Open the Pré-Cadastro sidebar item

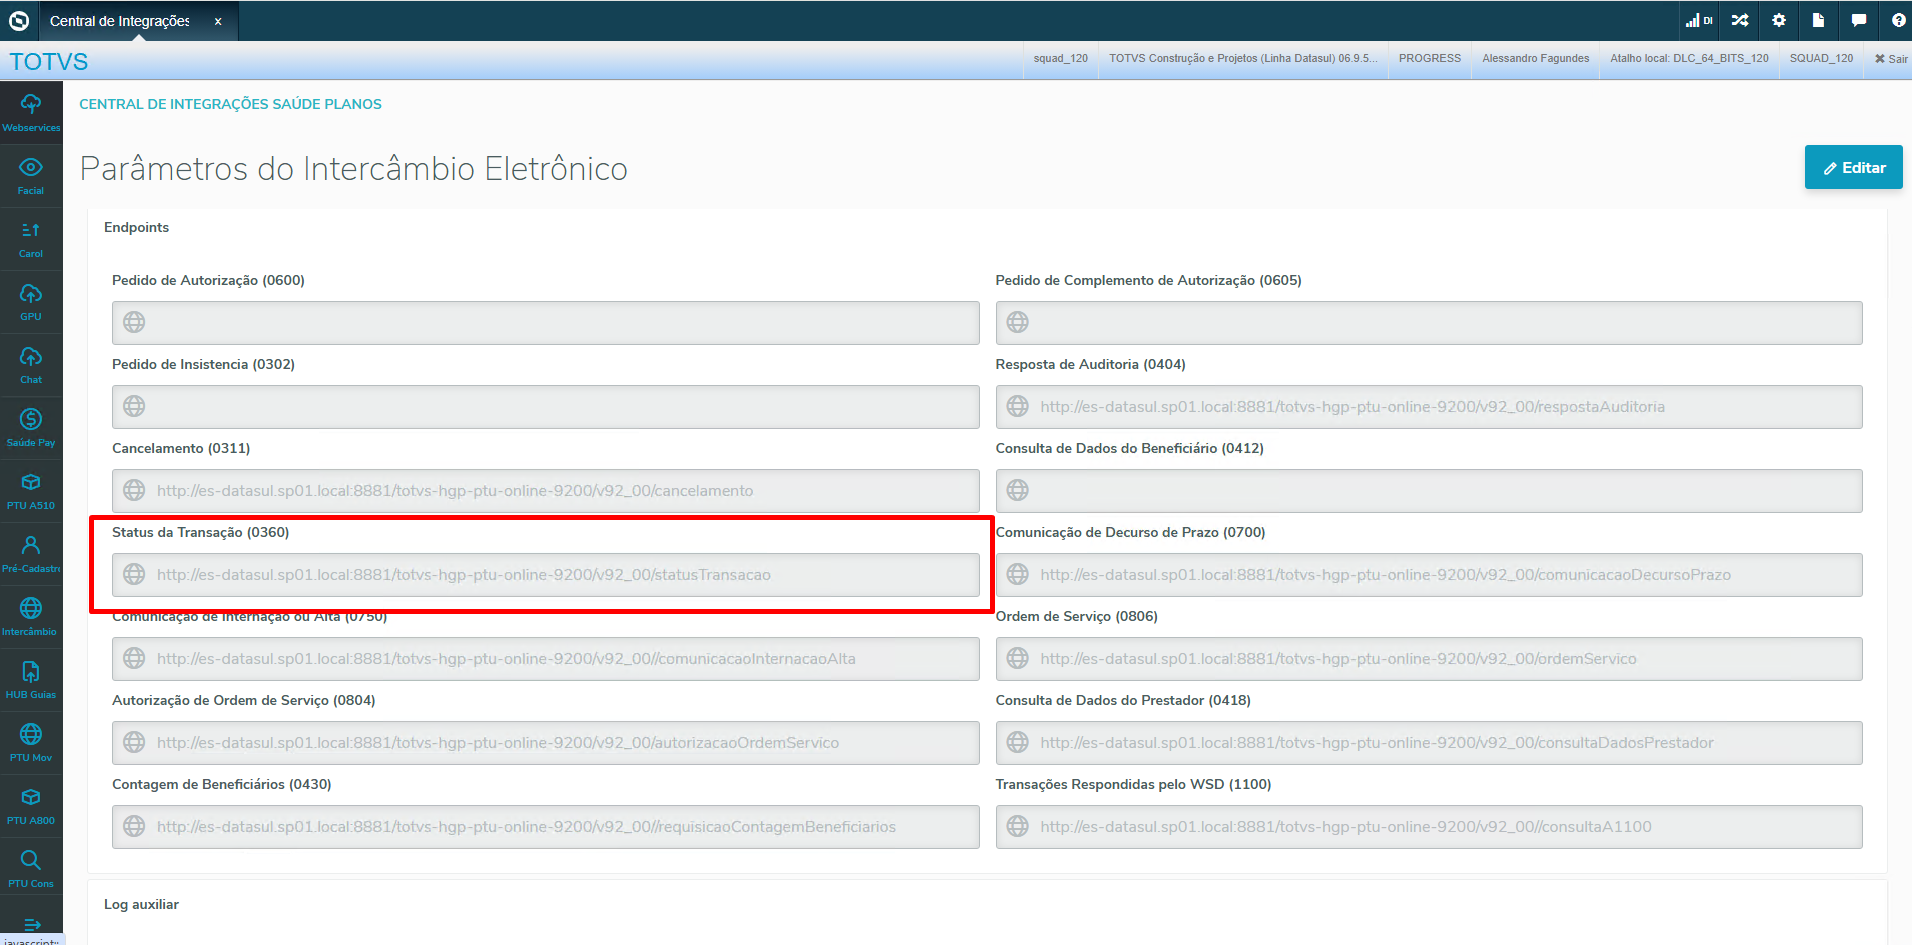pyautogui.click(x=31, y=554)
